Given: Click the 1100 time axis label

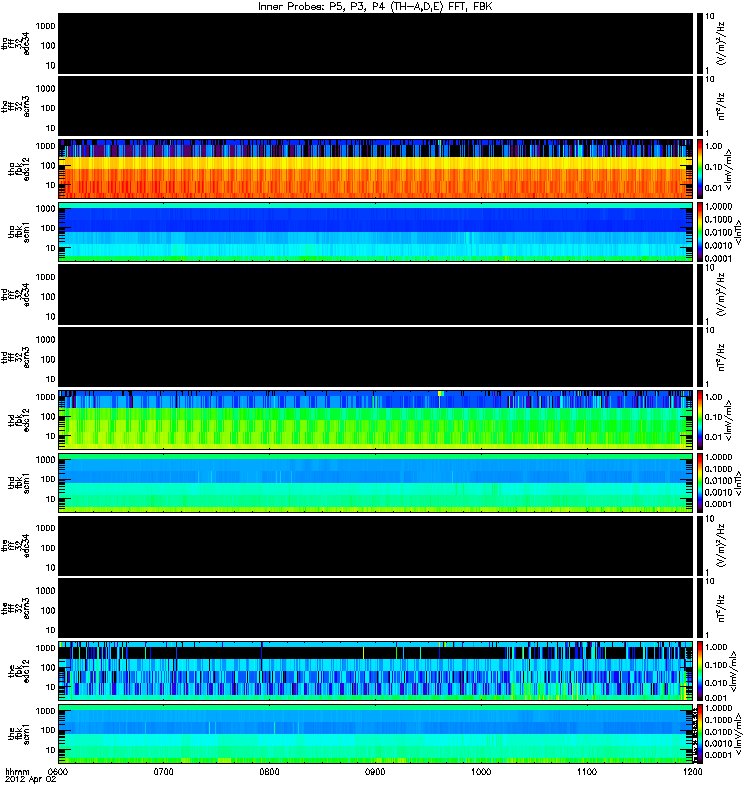Looking at the screenshot, I should pyautogui.click(x=587, y=771).
